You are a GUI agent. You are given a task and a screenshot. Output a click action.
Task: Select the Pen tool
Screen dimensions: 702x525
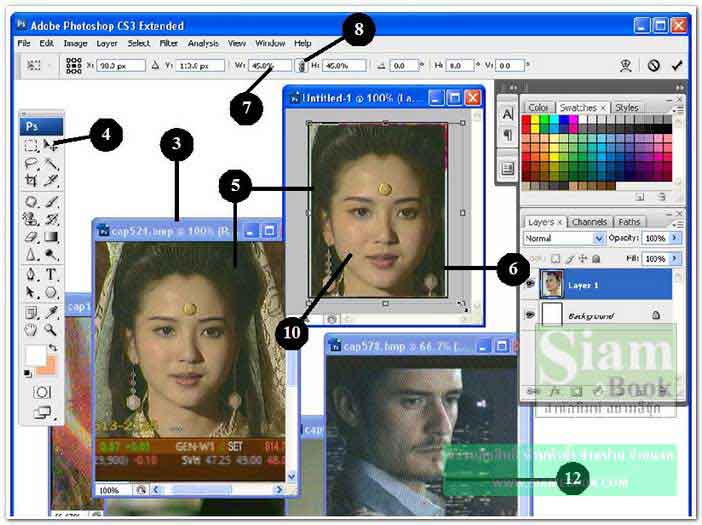pos(31,274)
